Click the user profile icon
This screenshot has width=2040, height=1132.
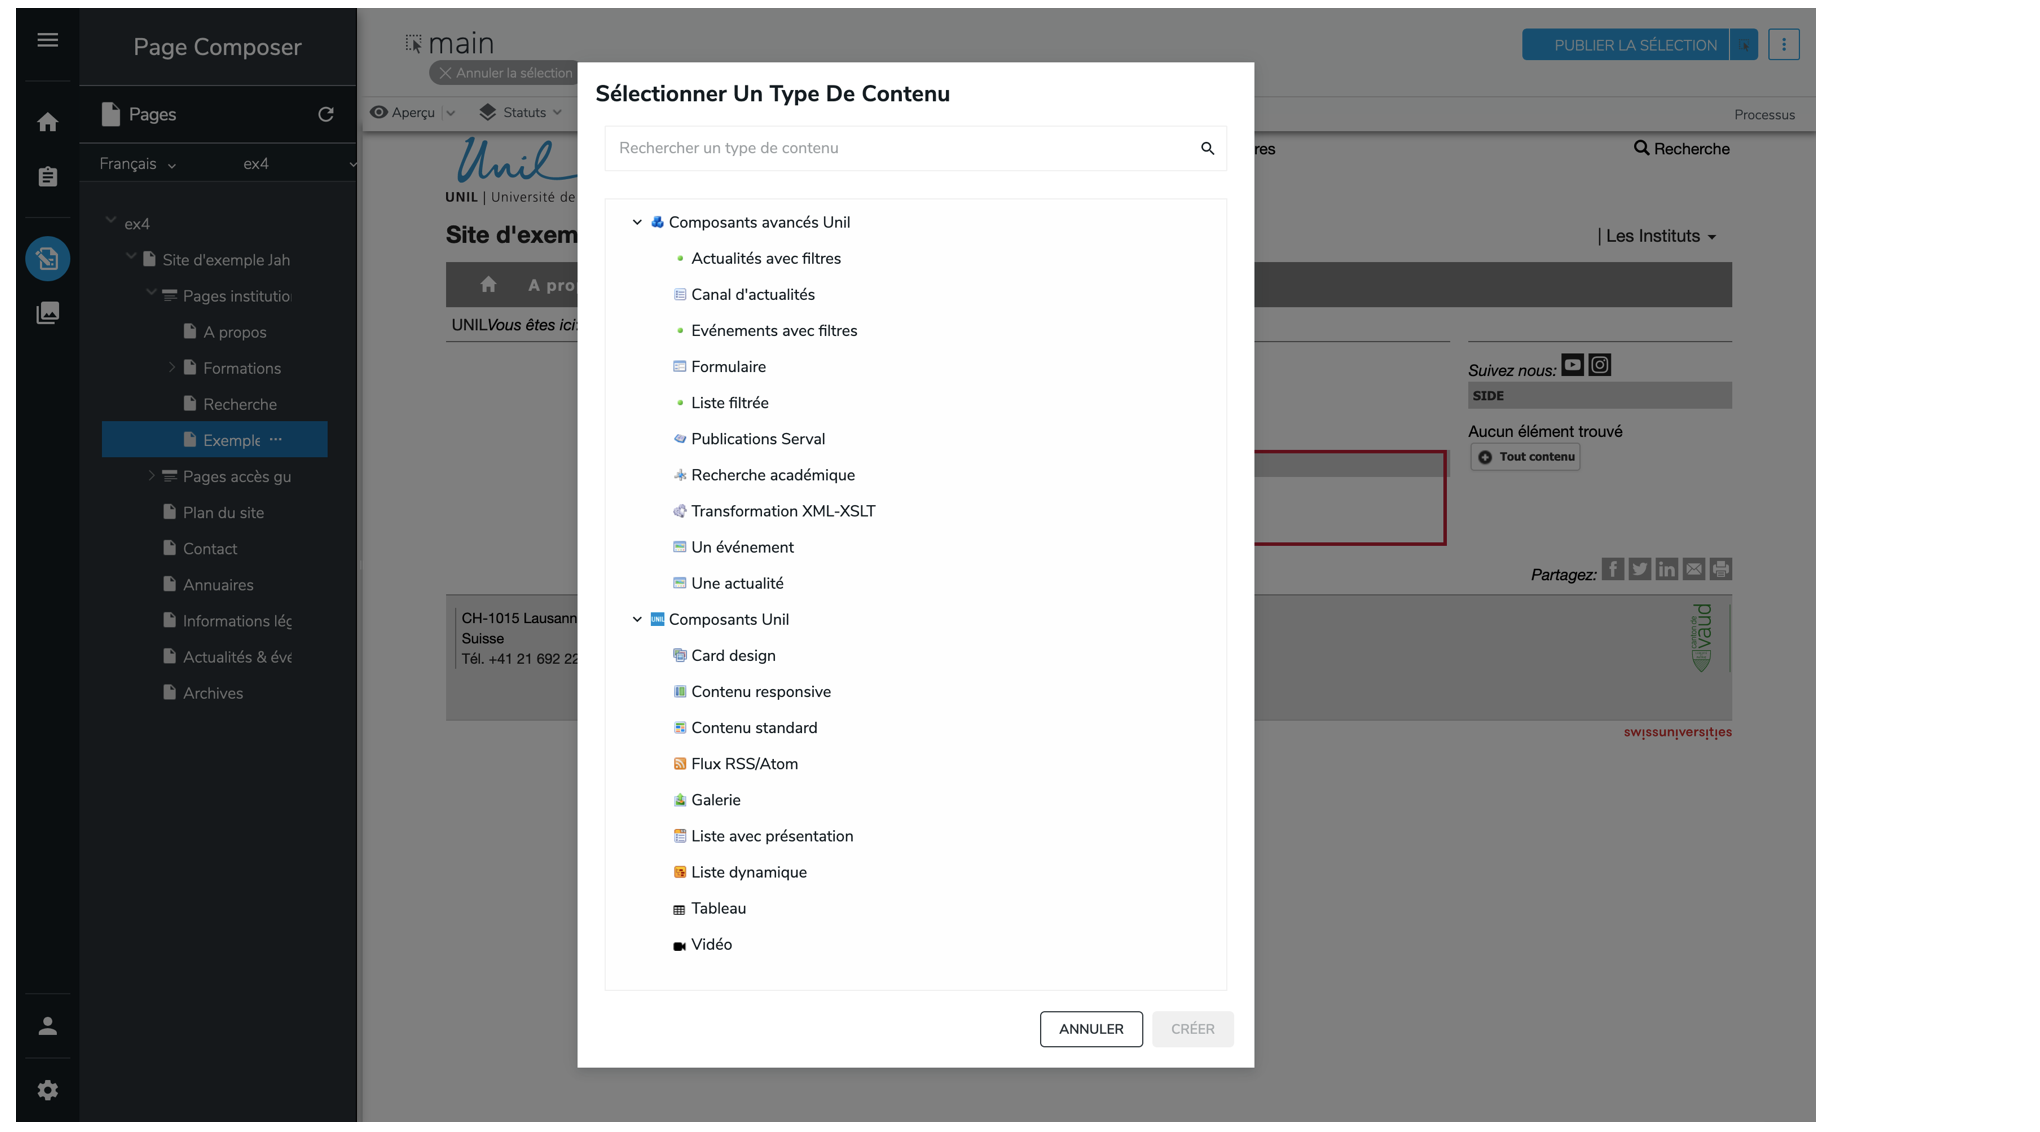tap(47, 1026)
